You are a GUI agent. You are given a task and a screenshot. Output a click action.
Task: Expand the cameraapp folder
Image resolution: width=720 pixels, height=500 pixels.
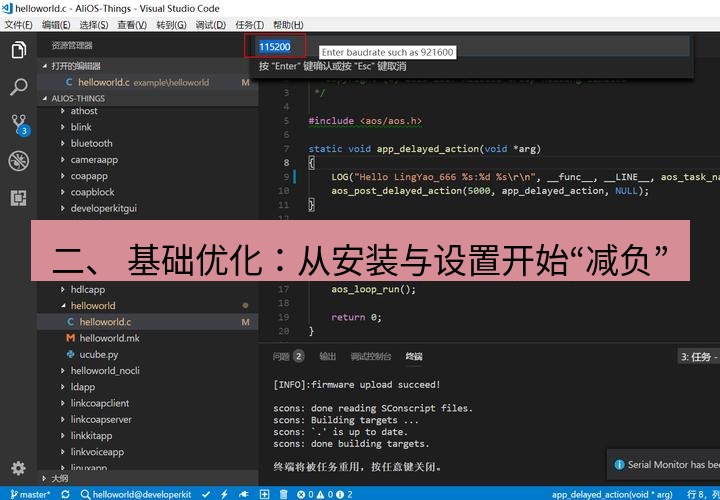(62, 160)
